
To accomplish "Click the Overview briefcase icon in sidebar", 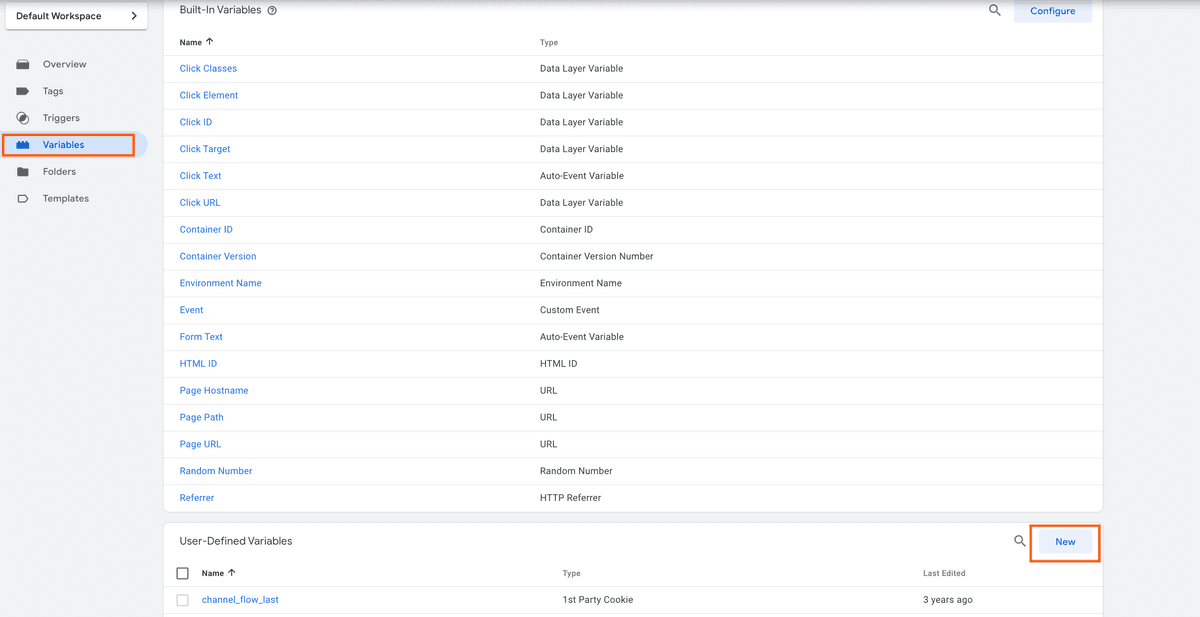I will click(23, 65).
